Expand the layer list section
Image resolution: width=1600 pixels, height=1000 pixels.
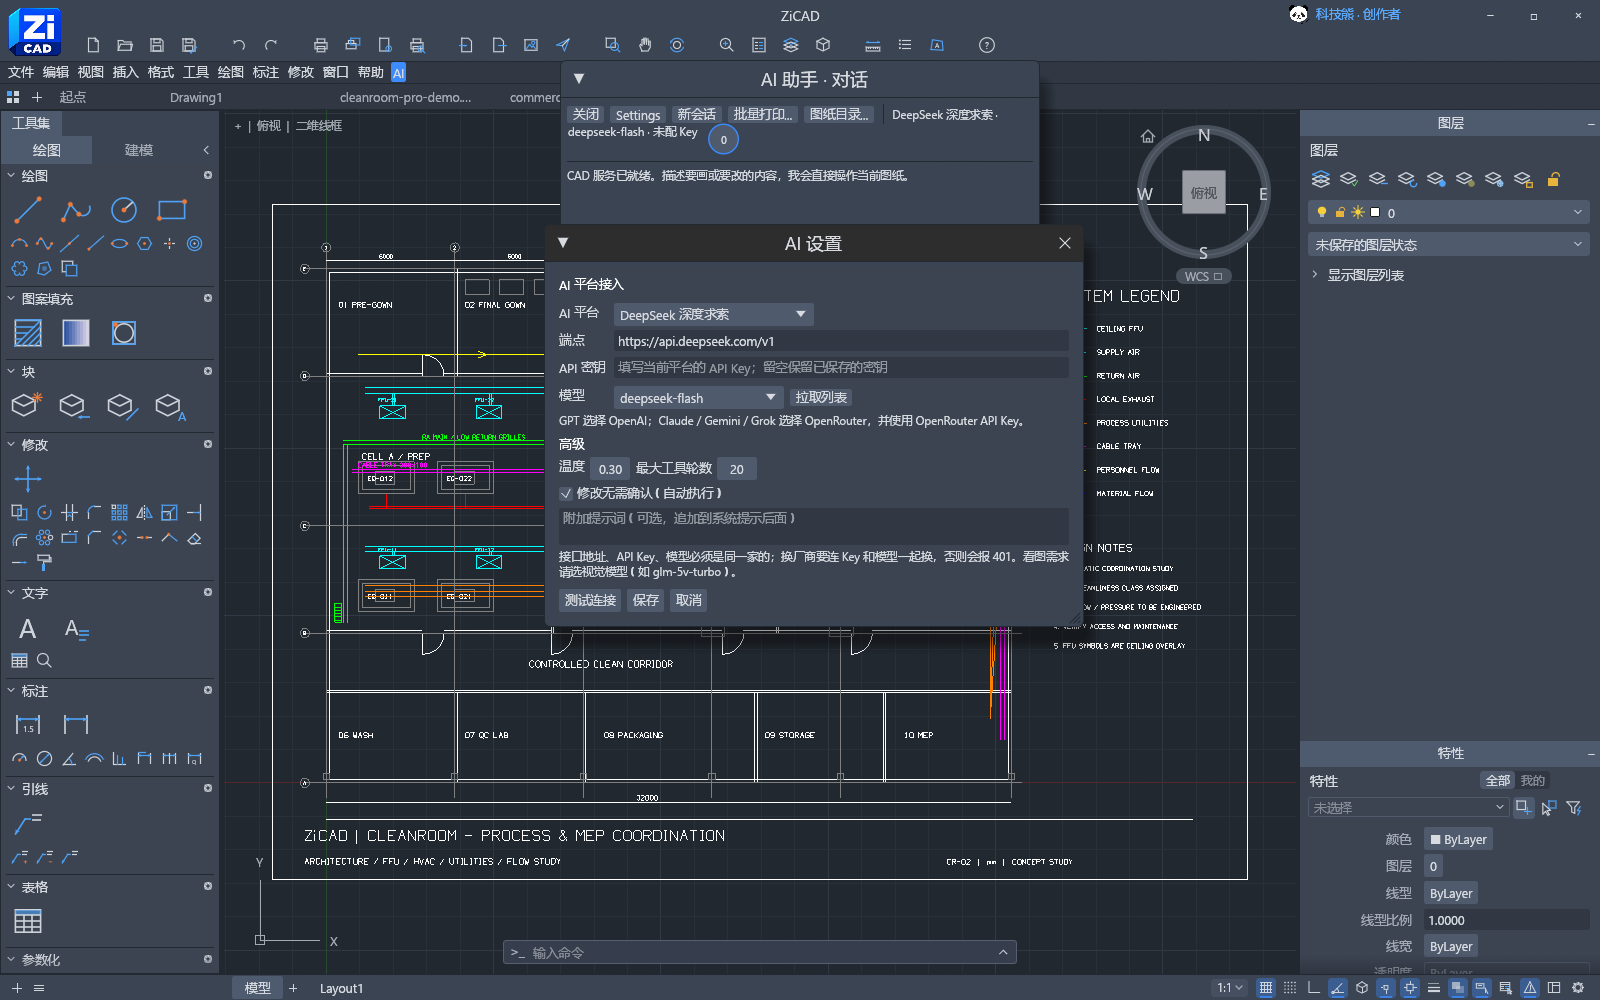click(x=1366, y=275)
